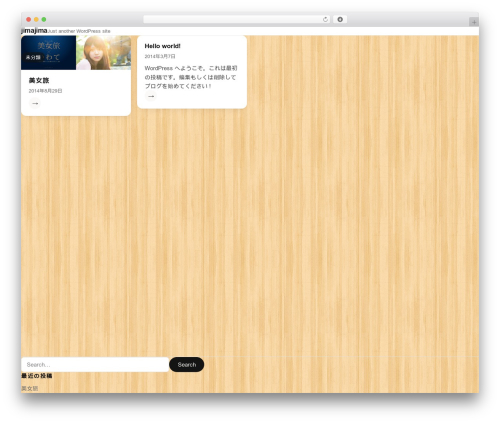Click the reload icon in address bar
500x423 pixels.
click(325, 20)
